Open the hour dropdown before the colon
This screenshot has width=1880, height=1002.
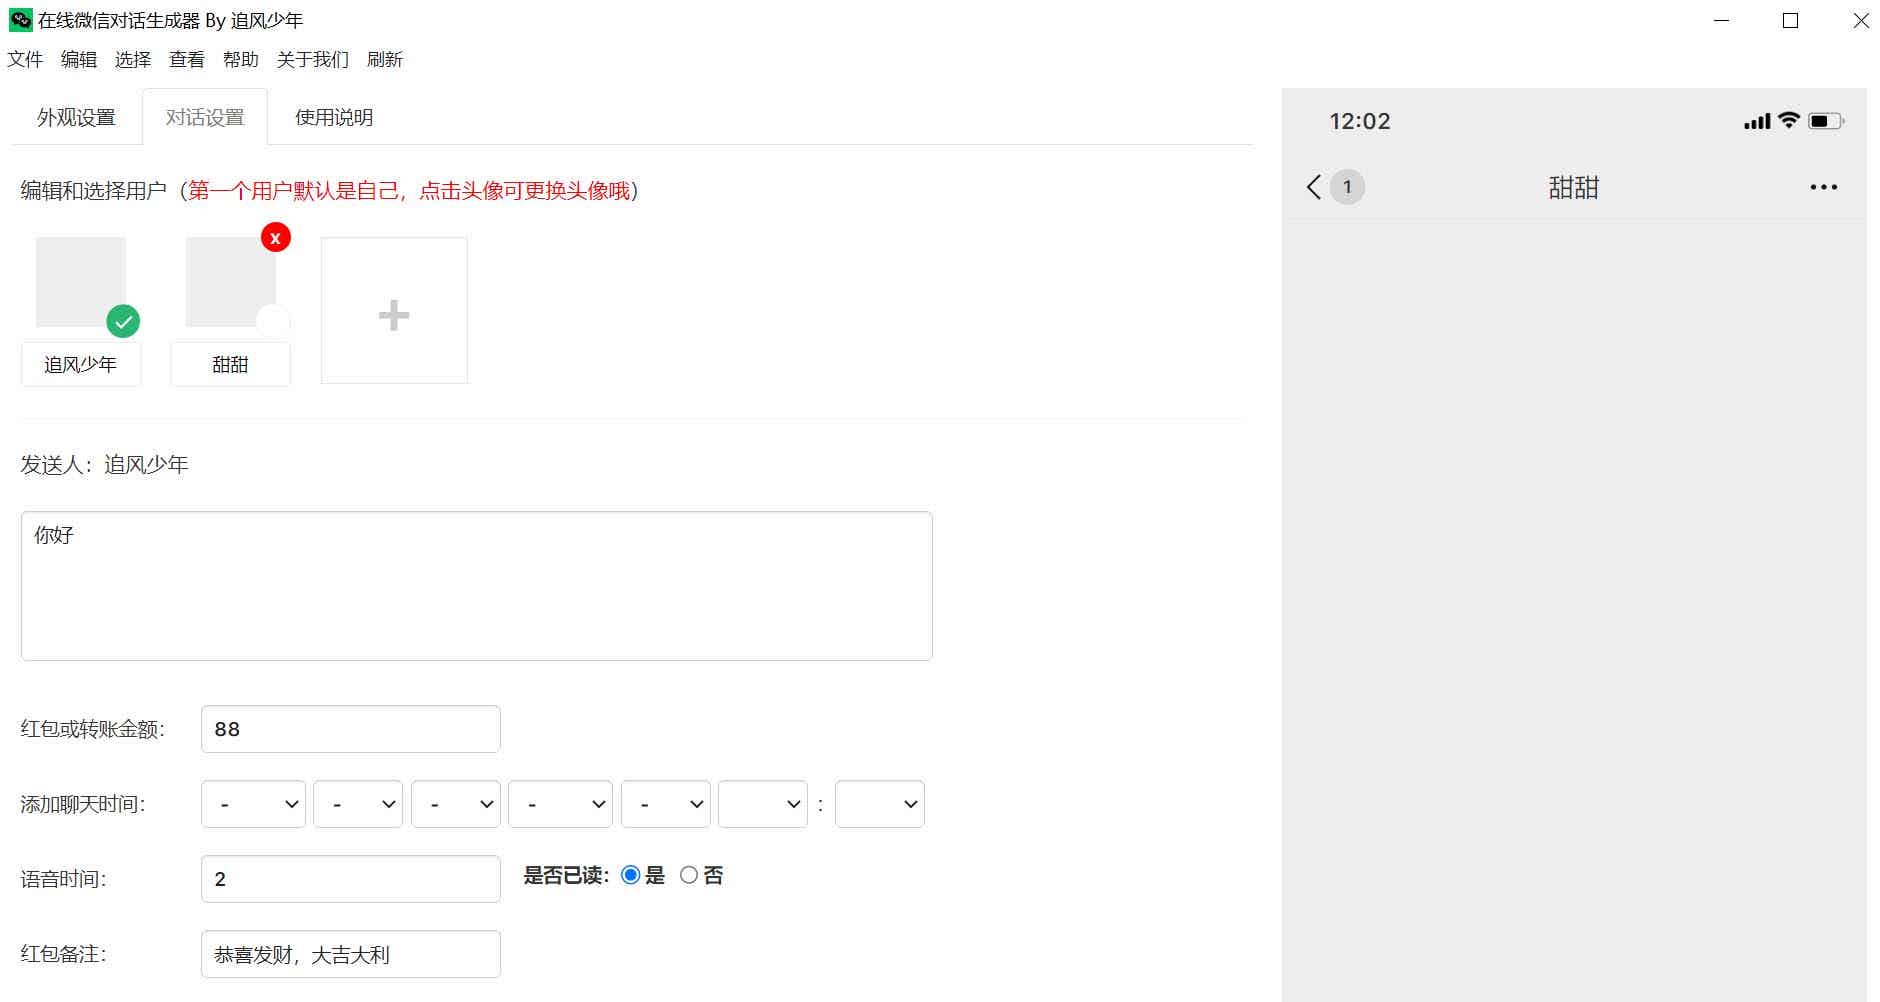(x=763, y=803)
